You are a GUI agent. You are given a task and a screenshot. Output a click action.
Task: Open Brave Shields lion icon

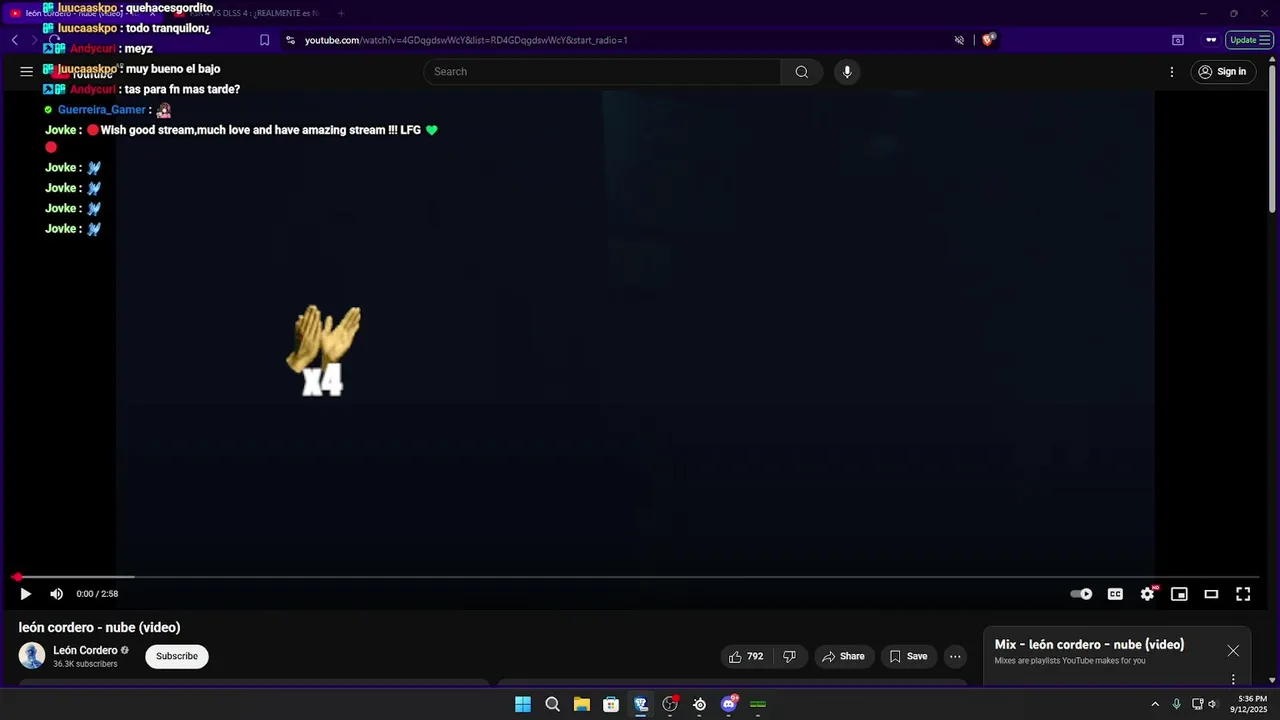click(x=989, y=40)
